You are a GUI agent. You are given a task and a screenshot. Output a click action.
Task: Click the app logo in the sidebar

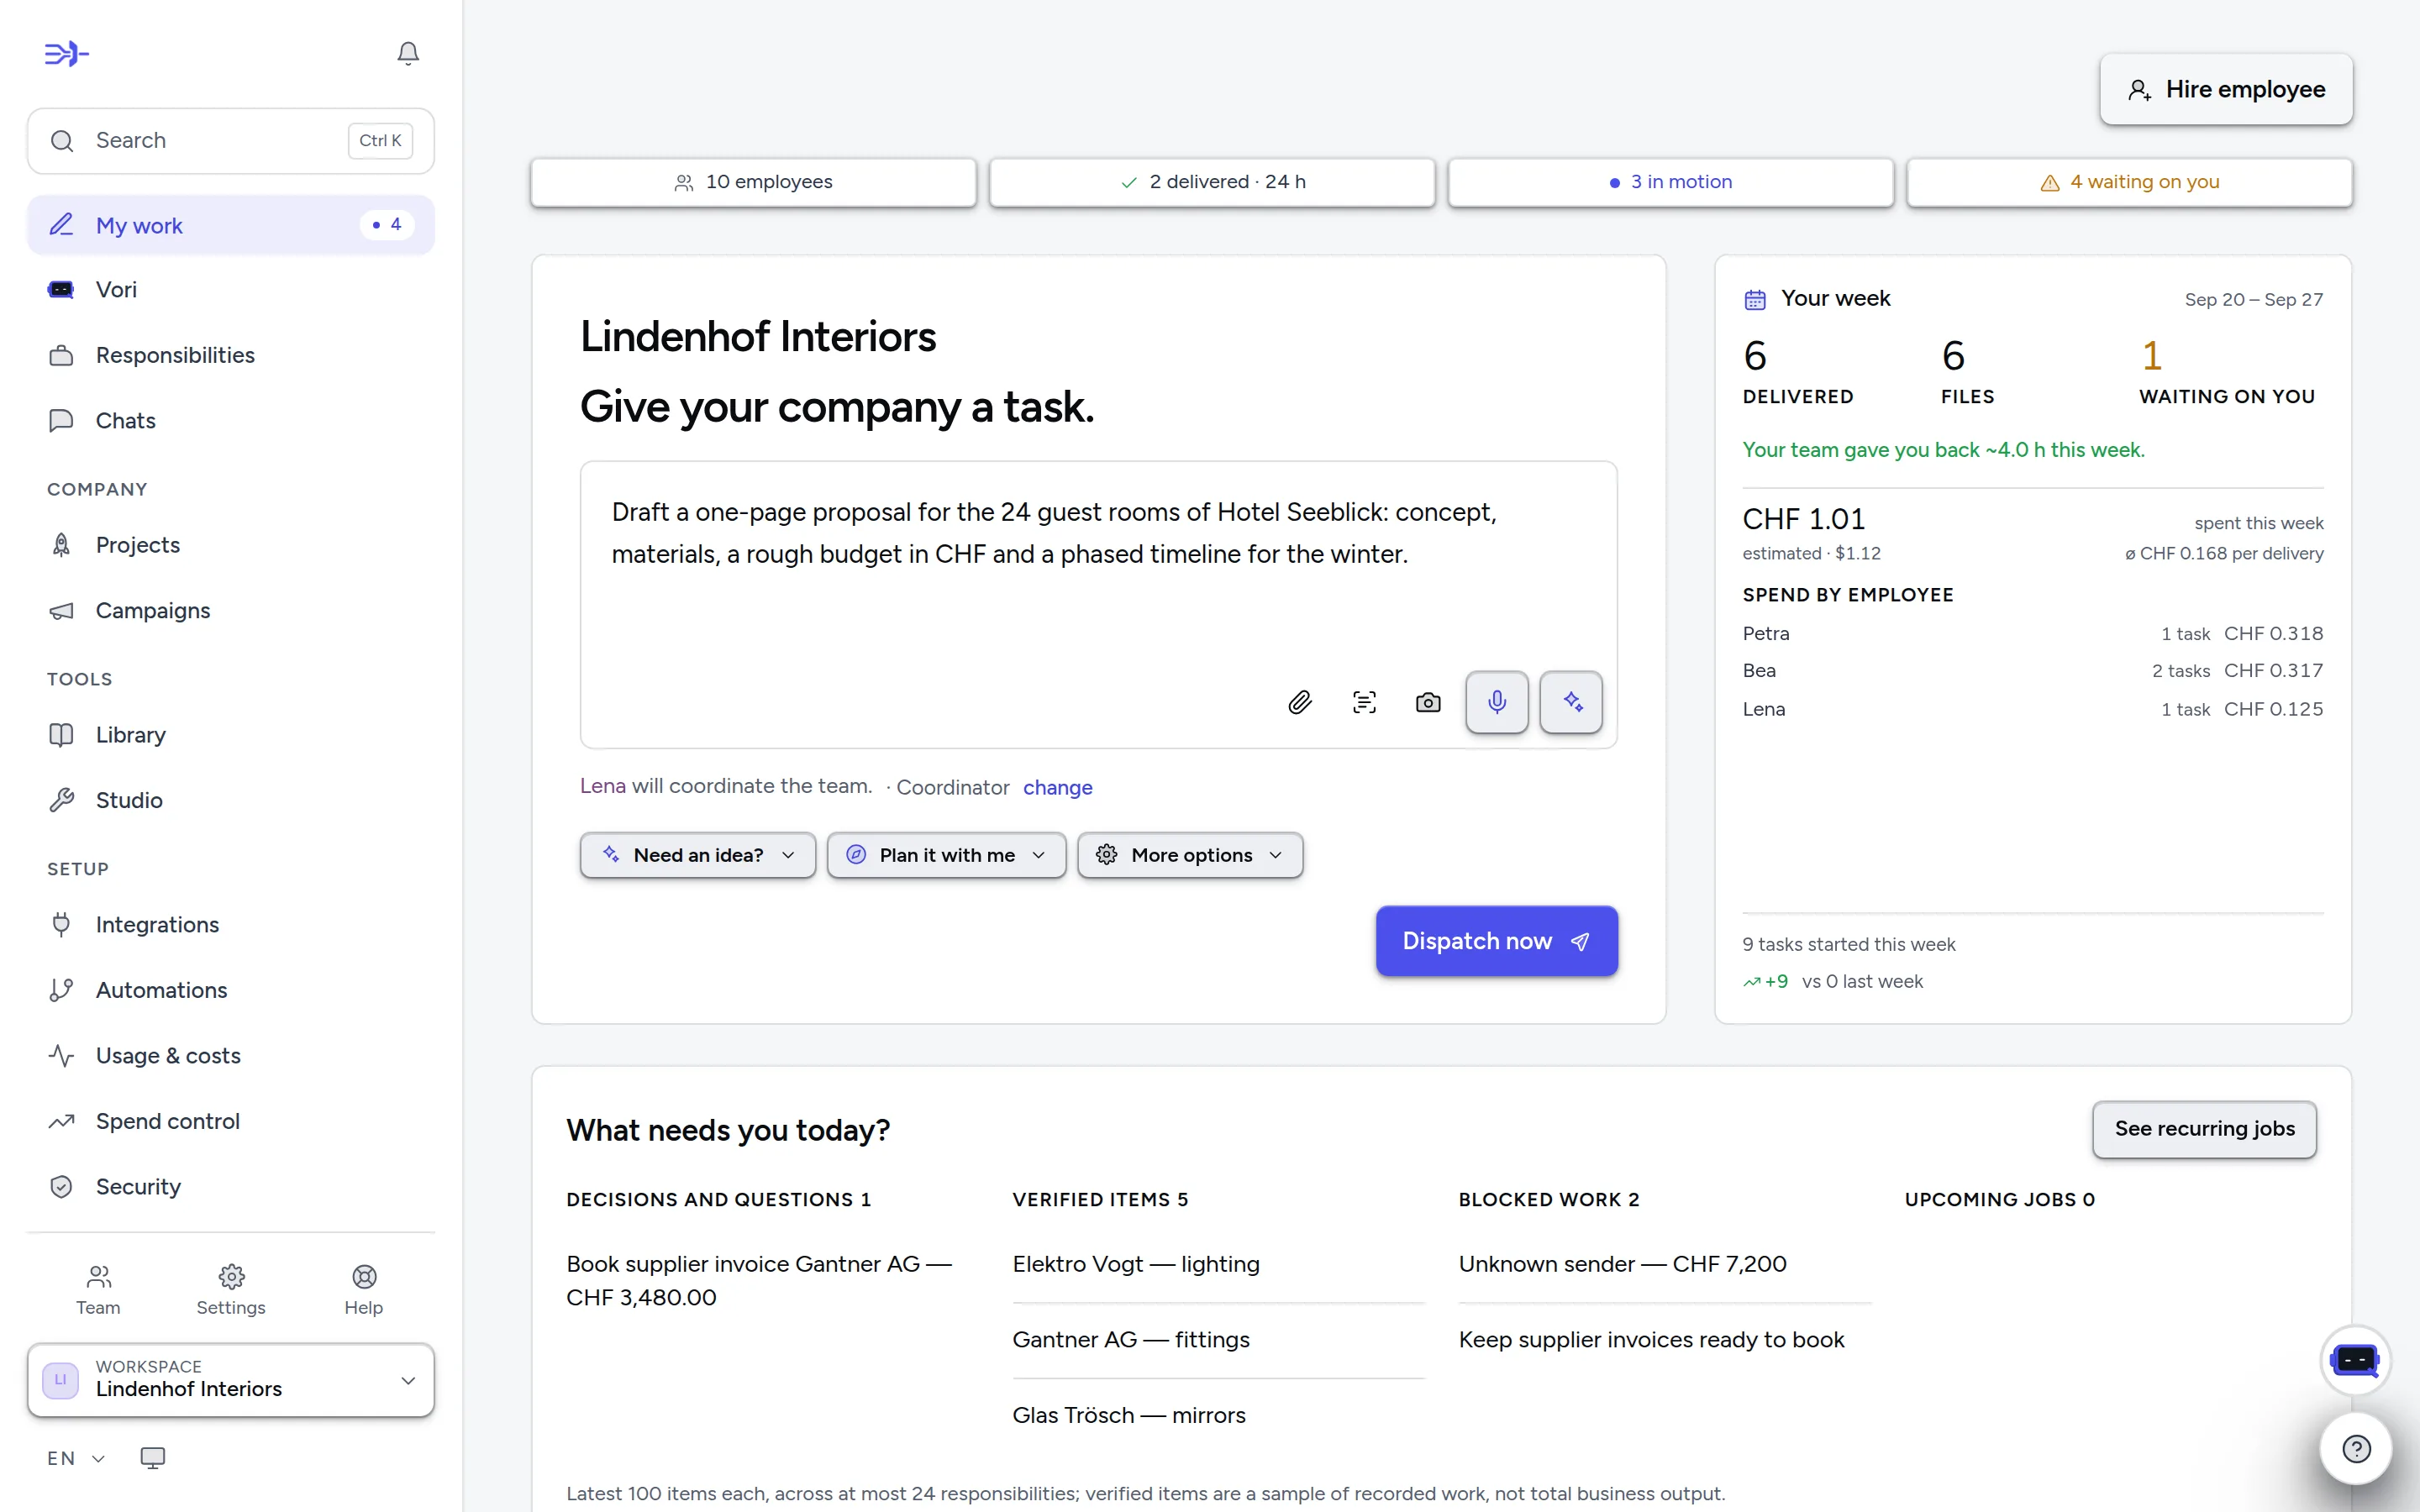point(67,54)
